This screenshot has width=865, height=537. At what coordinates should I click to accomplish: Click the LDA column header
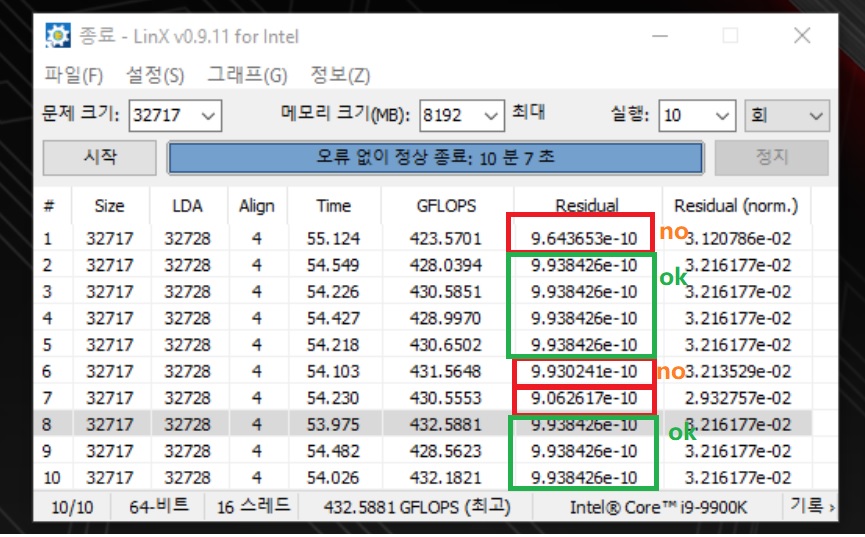pos(188,206)
